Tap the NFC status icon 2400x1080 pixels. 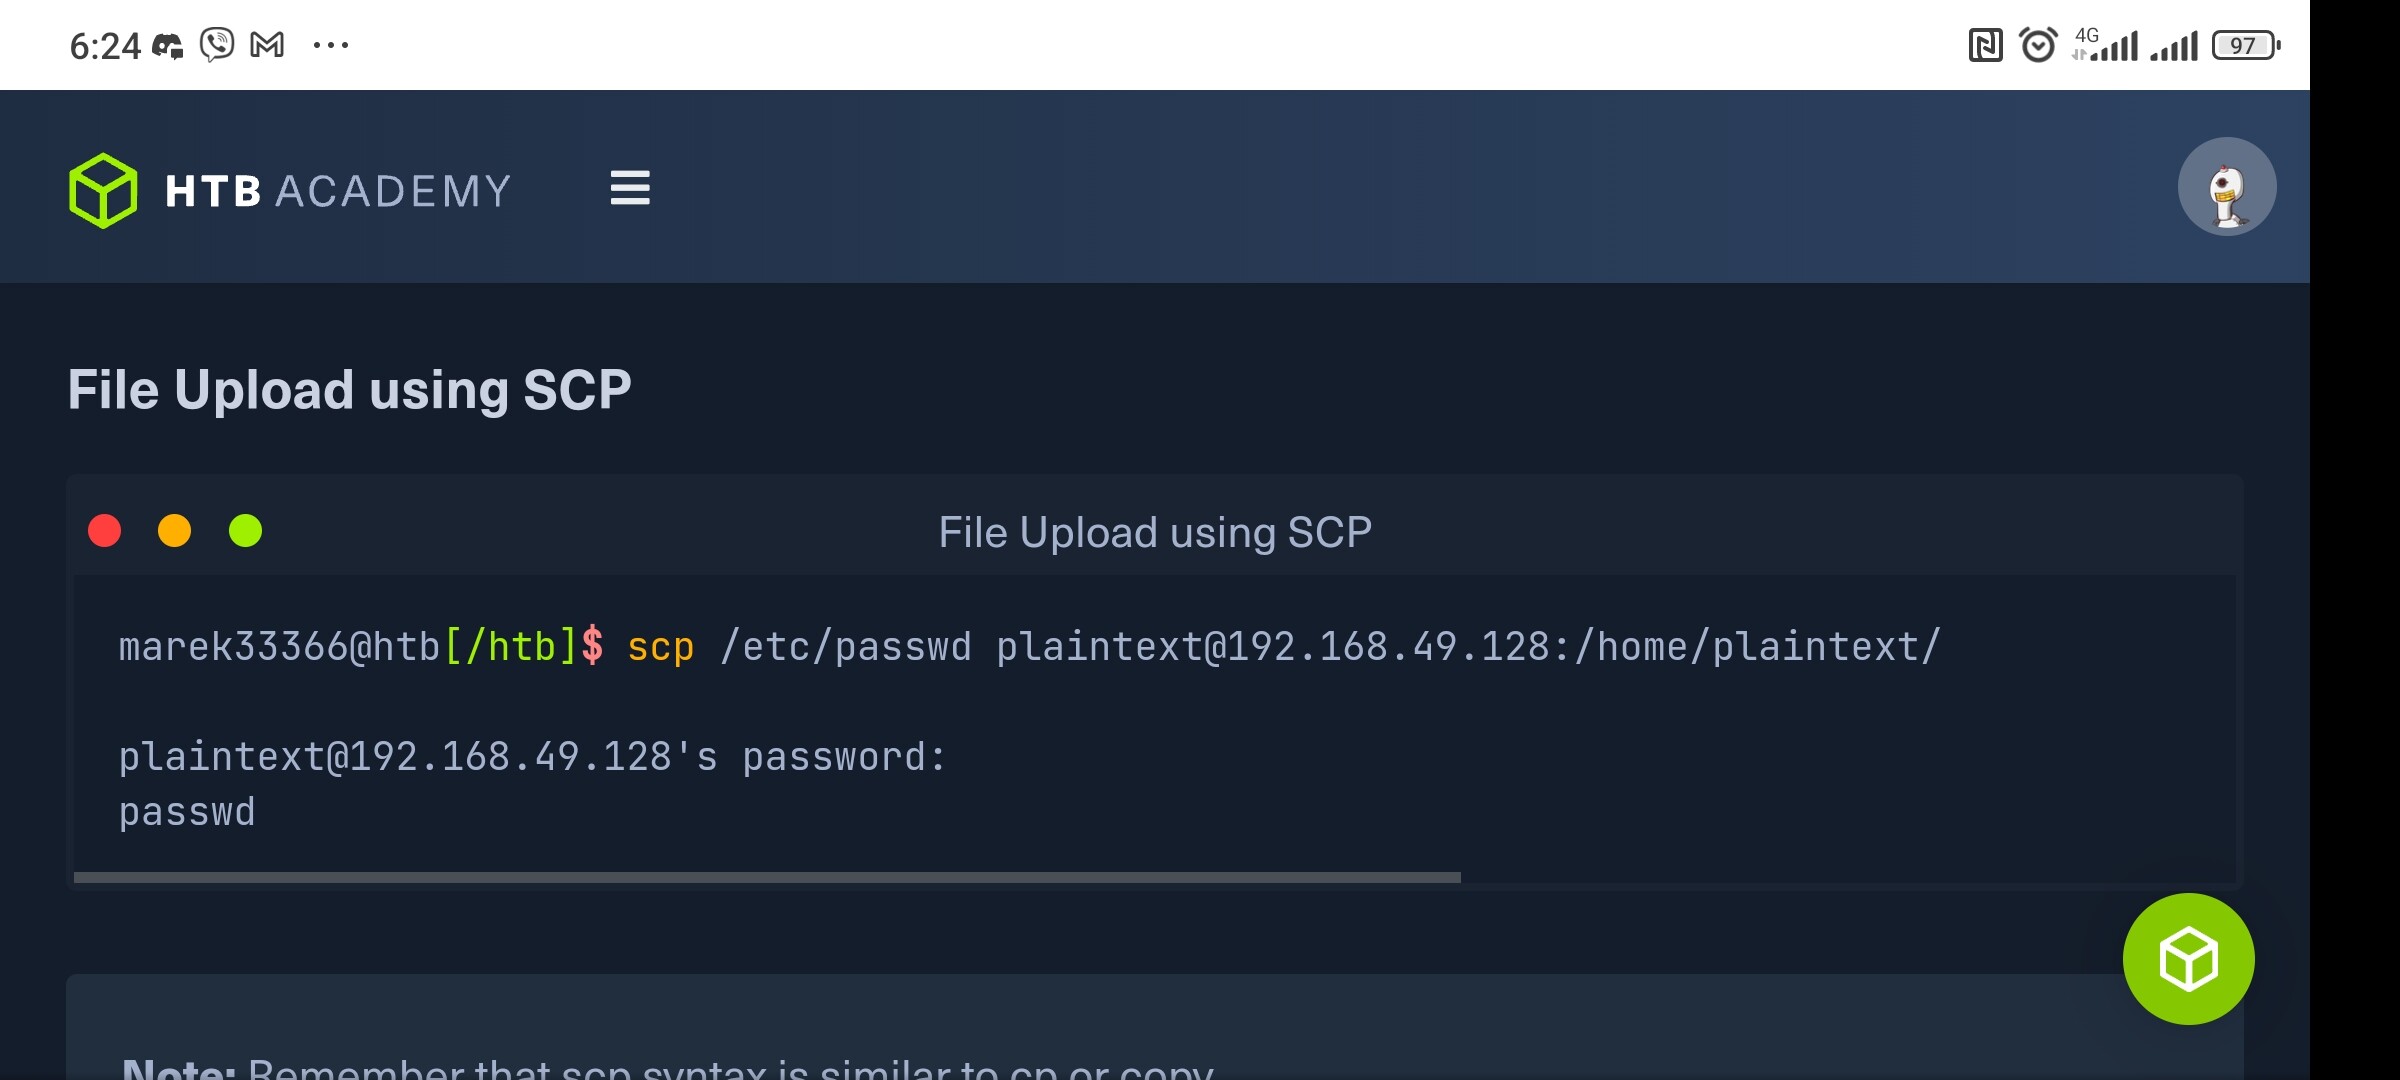[x=1985, y=46]
